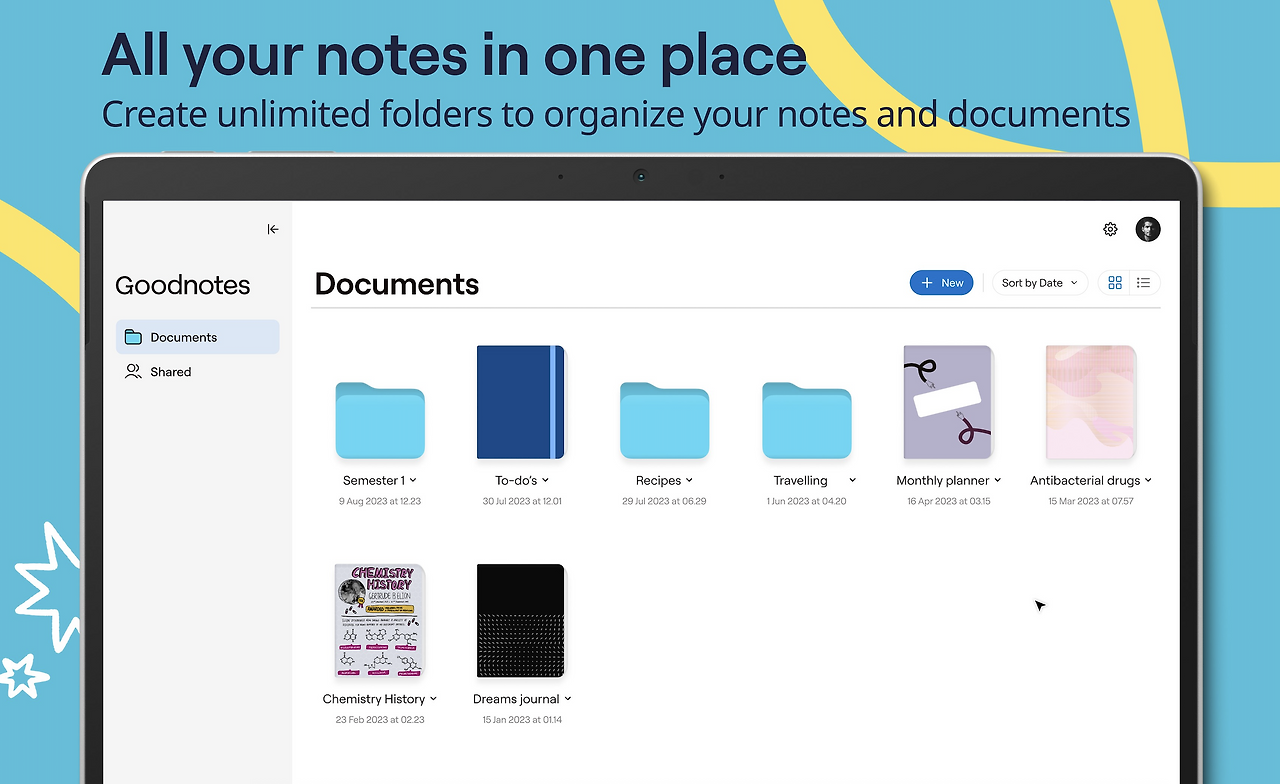Switch to list view
The height and width of the screenshot is (784, 1280).
1143,283
